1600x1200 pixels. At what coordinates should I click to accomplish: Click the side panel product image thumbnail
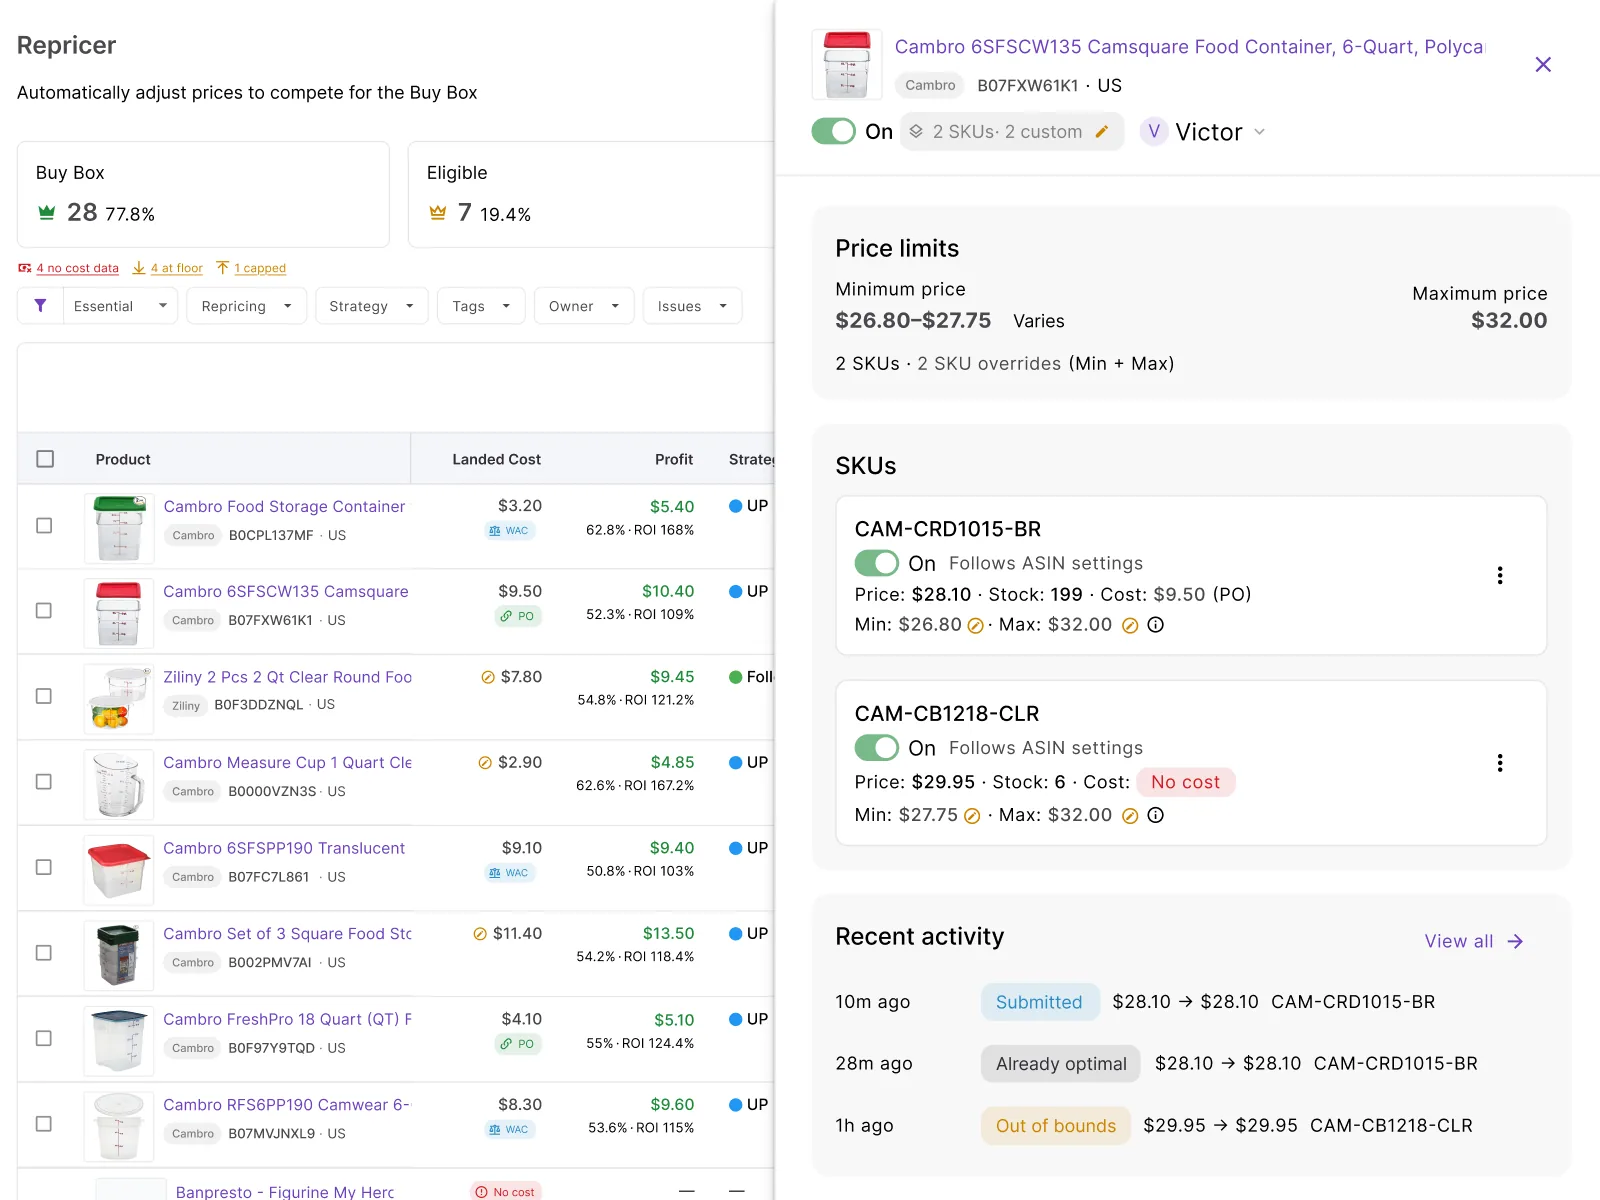pos(847,65)
